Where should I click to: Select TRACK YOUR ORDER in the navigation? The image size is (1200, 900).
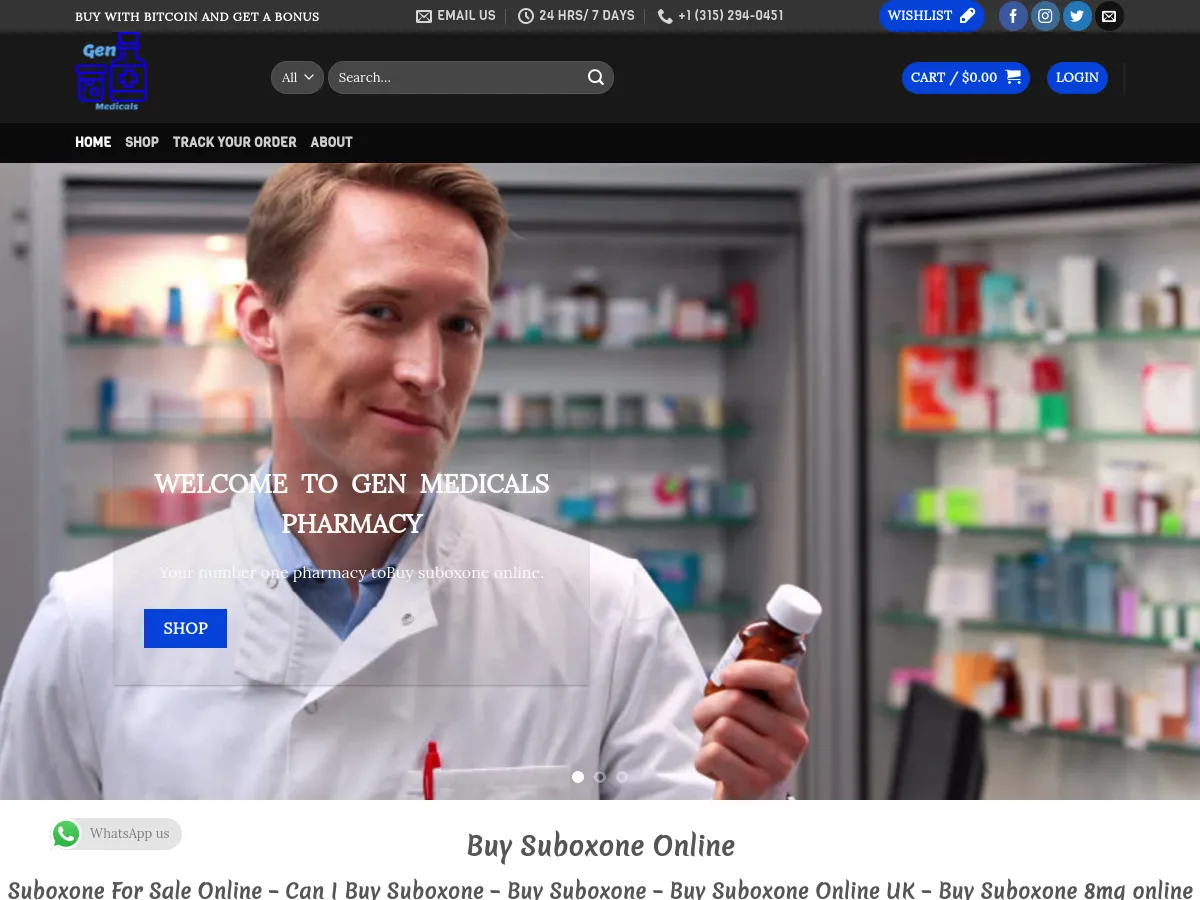pyautogui.click(x=234, y=142)
